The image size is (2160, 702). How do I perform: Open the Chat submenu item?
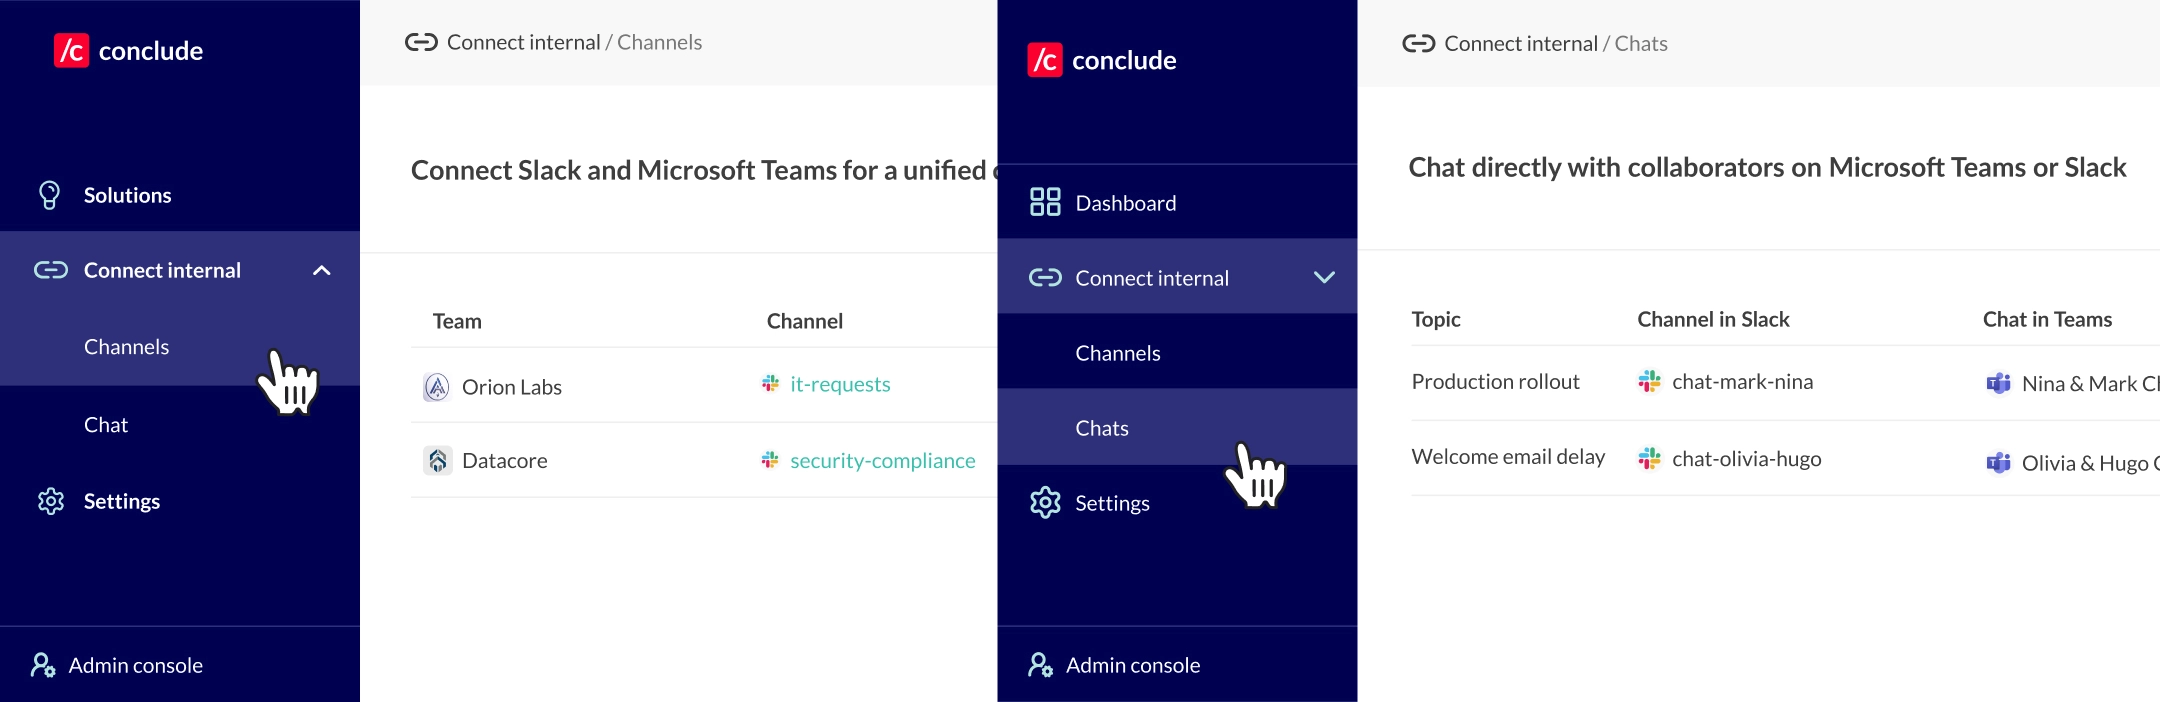[106, 425]
